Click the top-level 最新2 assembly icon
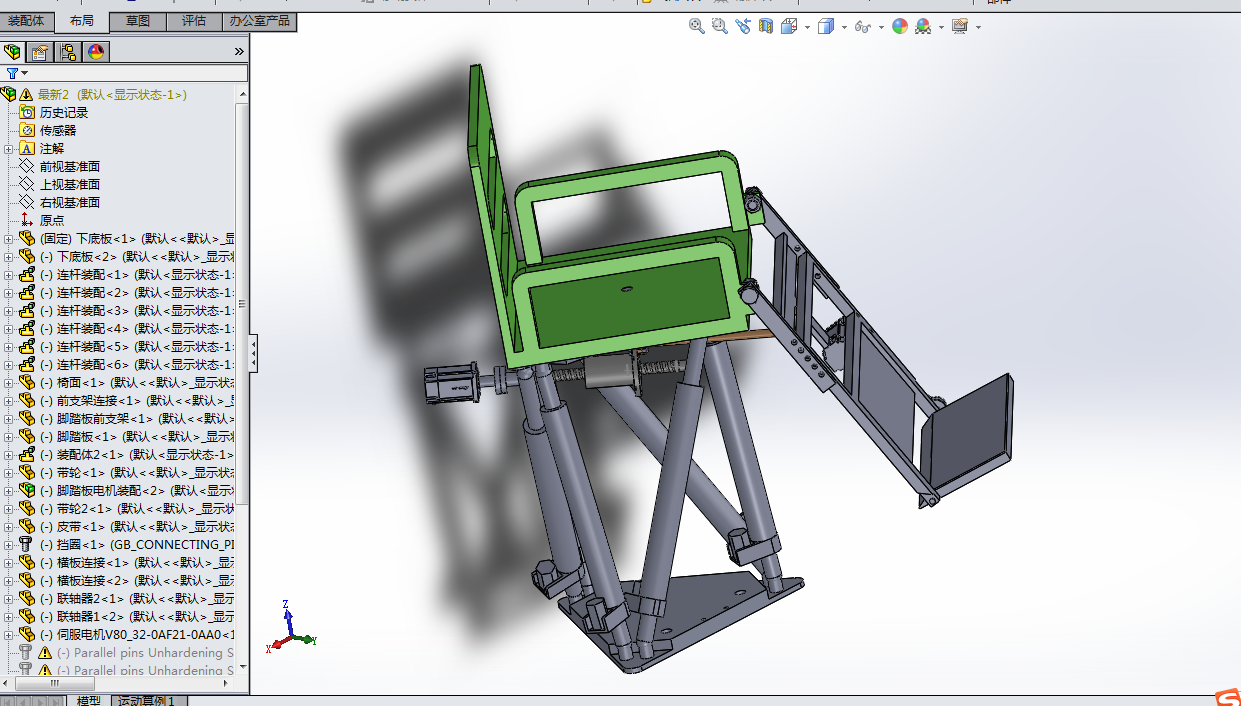This screenshot has height=706, width=1241. click(9, 94)
